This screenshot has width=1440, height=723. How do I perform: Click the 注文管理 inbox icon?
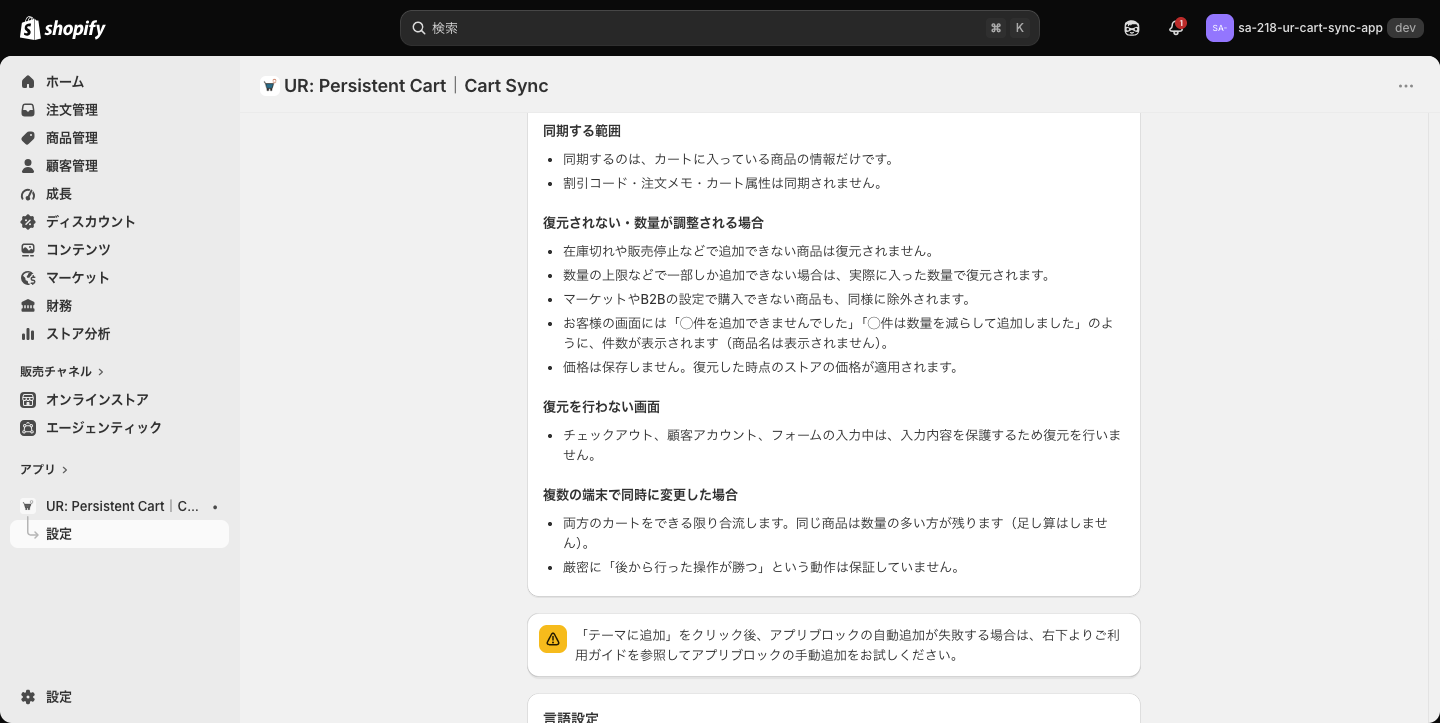coord(28,110)
